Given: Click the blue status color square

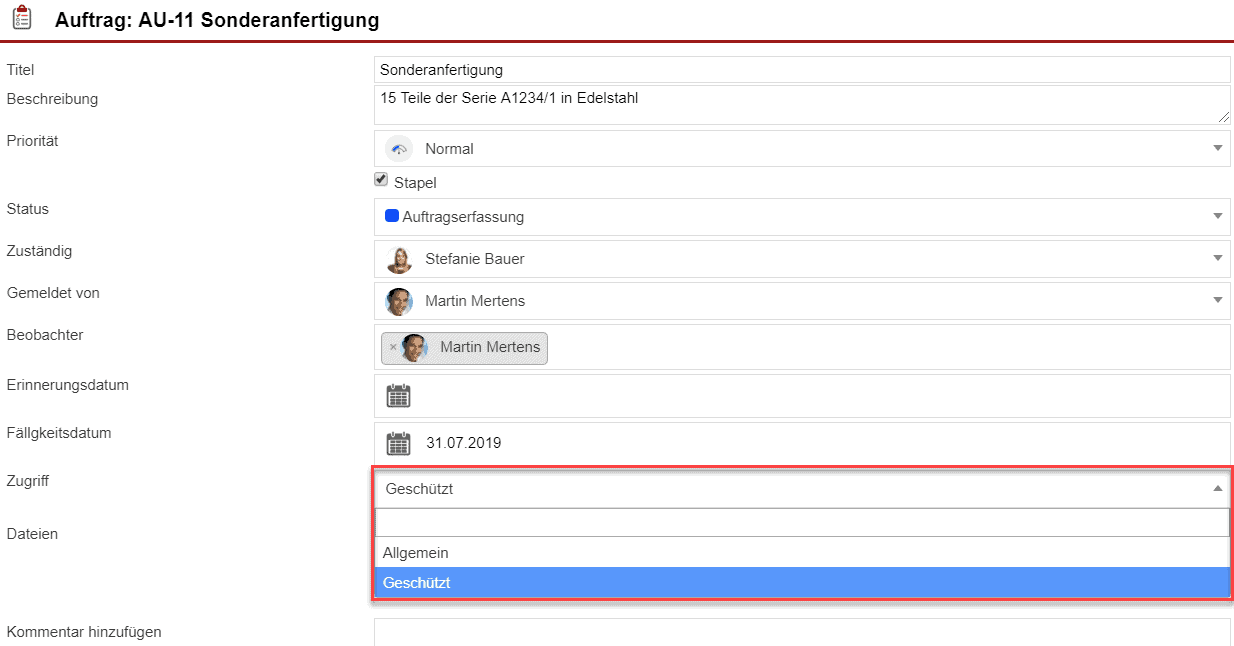Looking at the screenshot, I should point(392,216).
